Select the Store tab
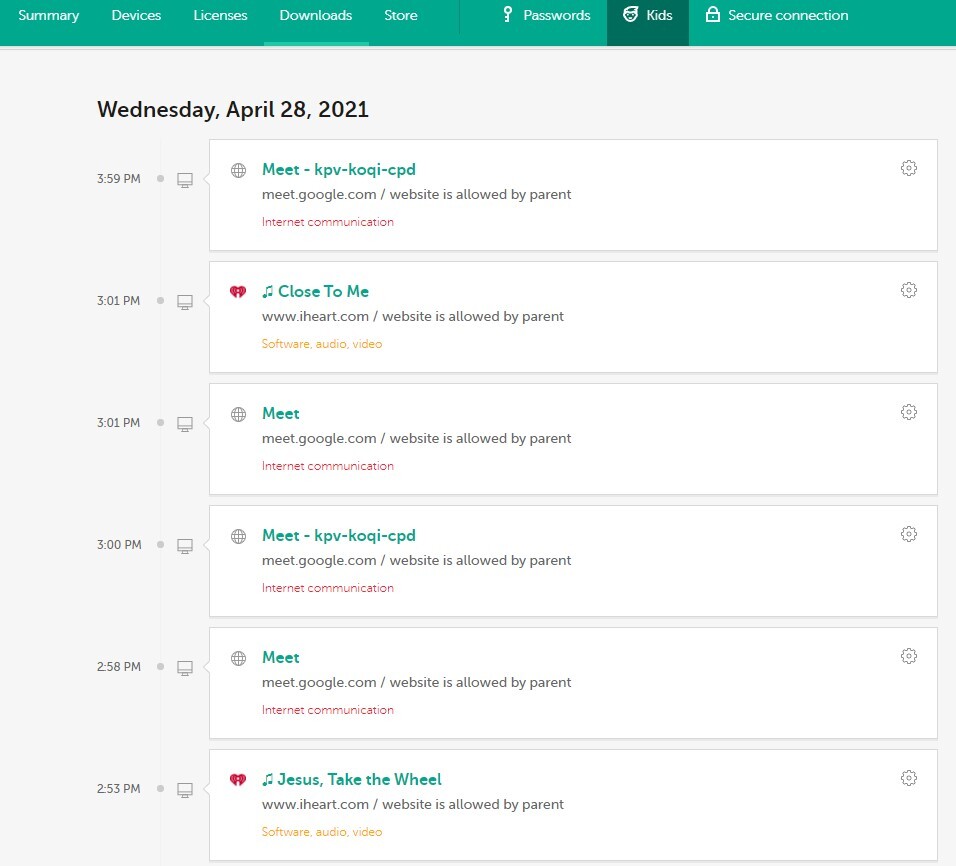Screen dimensions: 956x866 tap(401, 15)
